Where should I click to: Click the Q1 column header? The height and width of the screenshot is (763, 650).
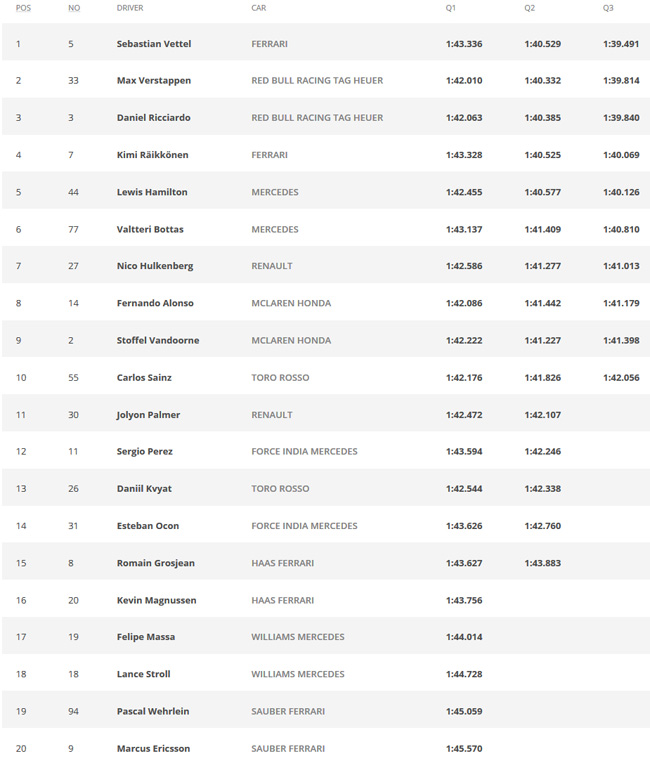click(x=451, y=8)
